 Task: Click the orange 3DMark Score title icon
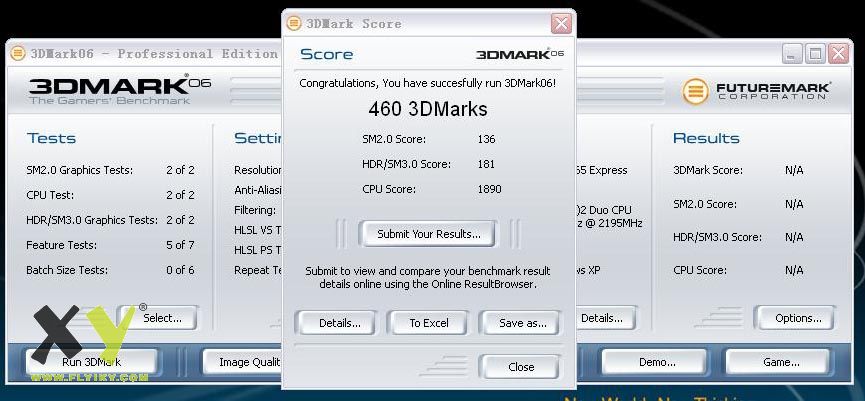point(294,23)
